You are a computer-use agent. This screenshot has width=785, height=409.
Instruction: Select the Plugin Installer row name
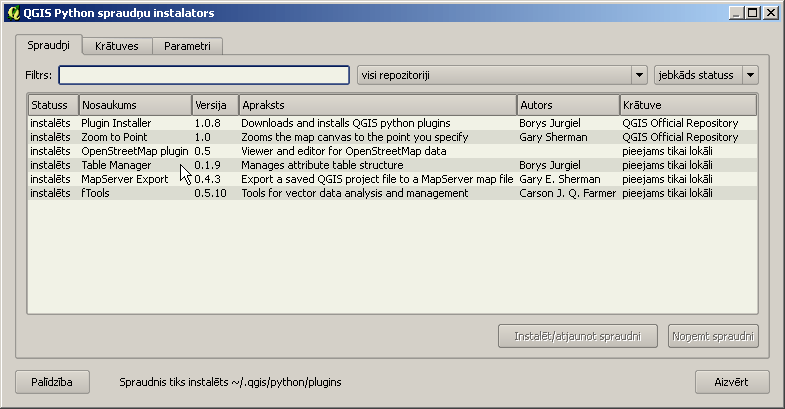116,123
